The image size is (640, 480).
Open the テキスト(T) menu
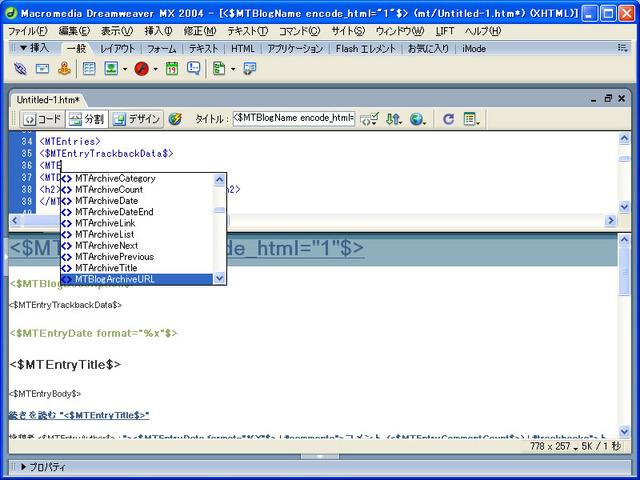tap(248, 31)
